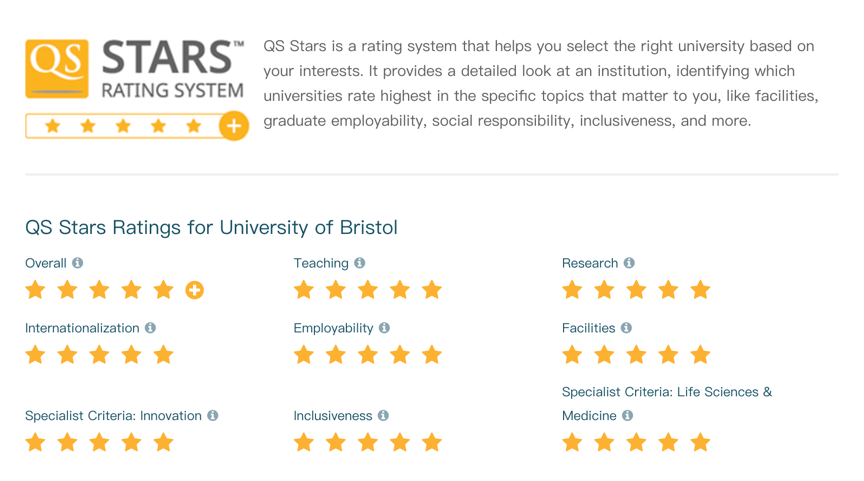This screenshot has height=481, width=864.
Task: Click the first star under Research
Action: click(x=572, y=291)
